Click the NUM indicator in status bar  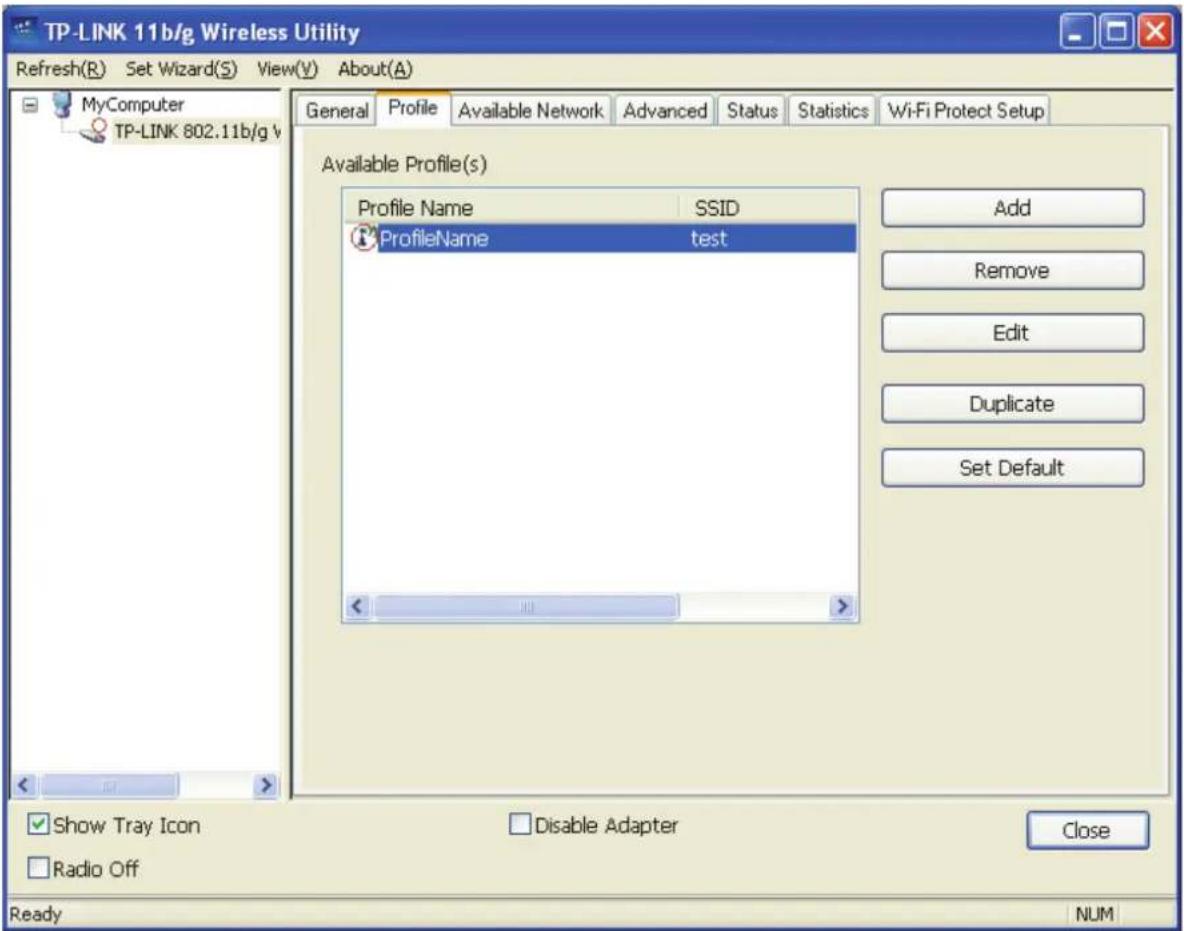click(x=1094, y=914)
